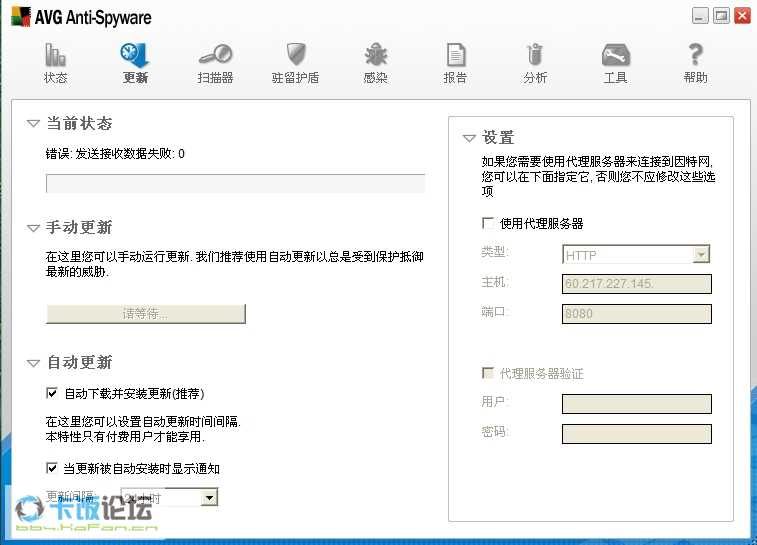Maximize the AVG Anti-Spyware window

pyautogui.click(x=721, y=15)
